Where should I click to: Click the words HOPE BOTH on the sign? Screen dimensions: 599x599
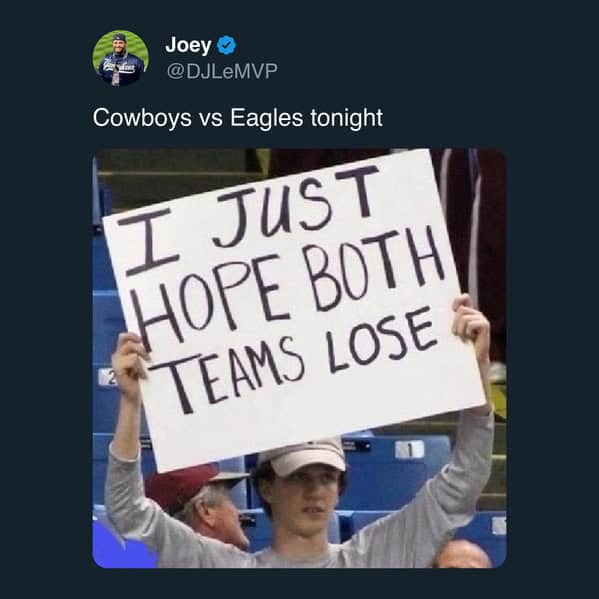(288, 290)
